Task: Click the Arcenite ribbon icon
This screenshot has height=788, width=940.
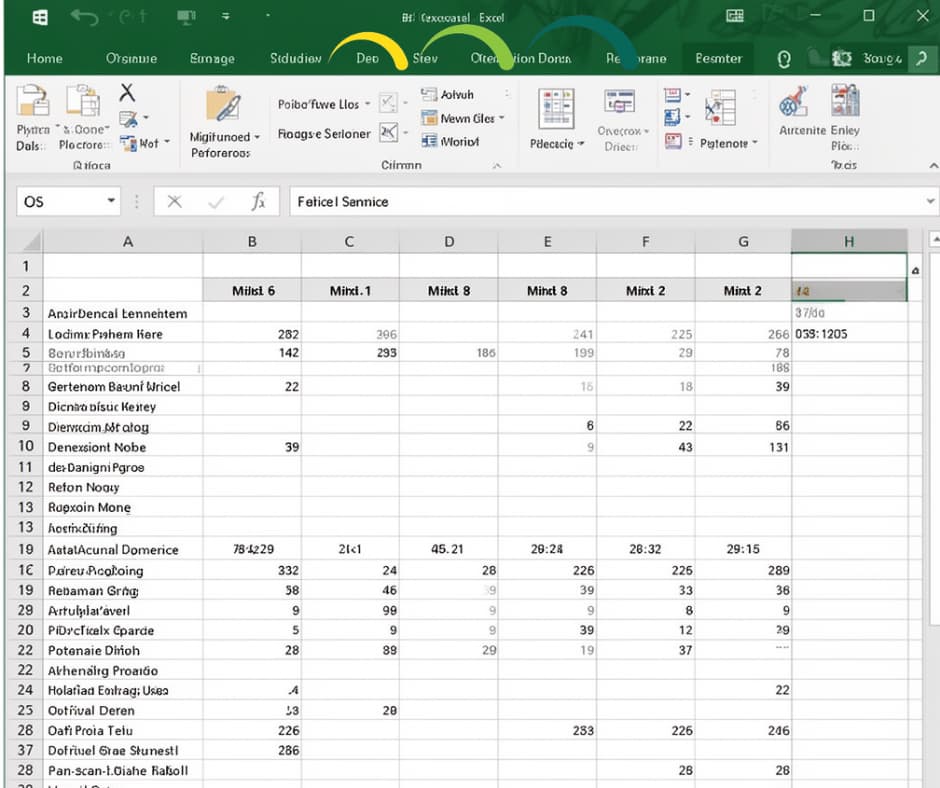Action: (794, 102)
